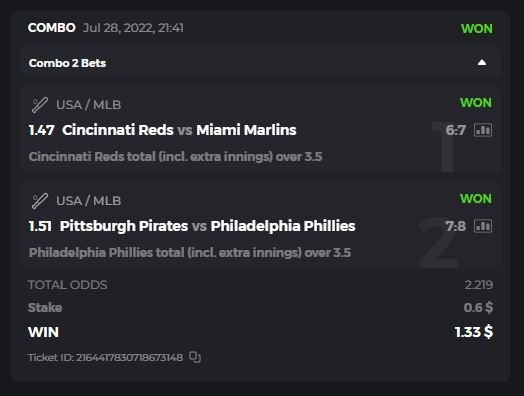Click the Combo 2 Bets header
This screenshot has width=524, height=396.
point(260,63)
